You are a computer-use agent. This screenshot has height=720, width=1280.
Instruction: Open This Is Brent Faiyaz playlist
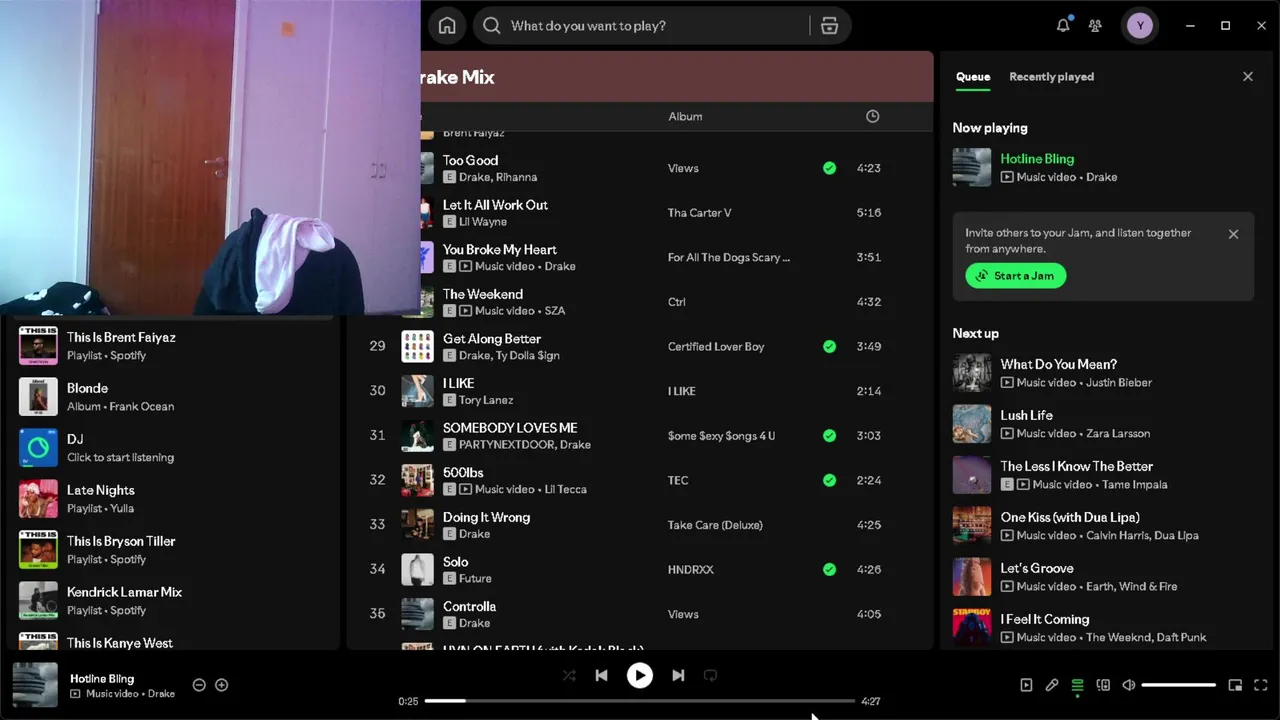(x=172, y=346)
